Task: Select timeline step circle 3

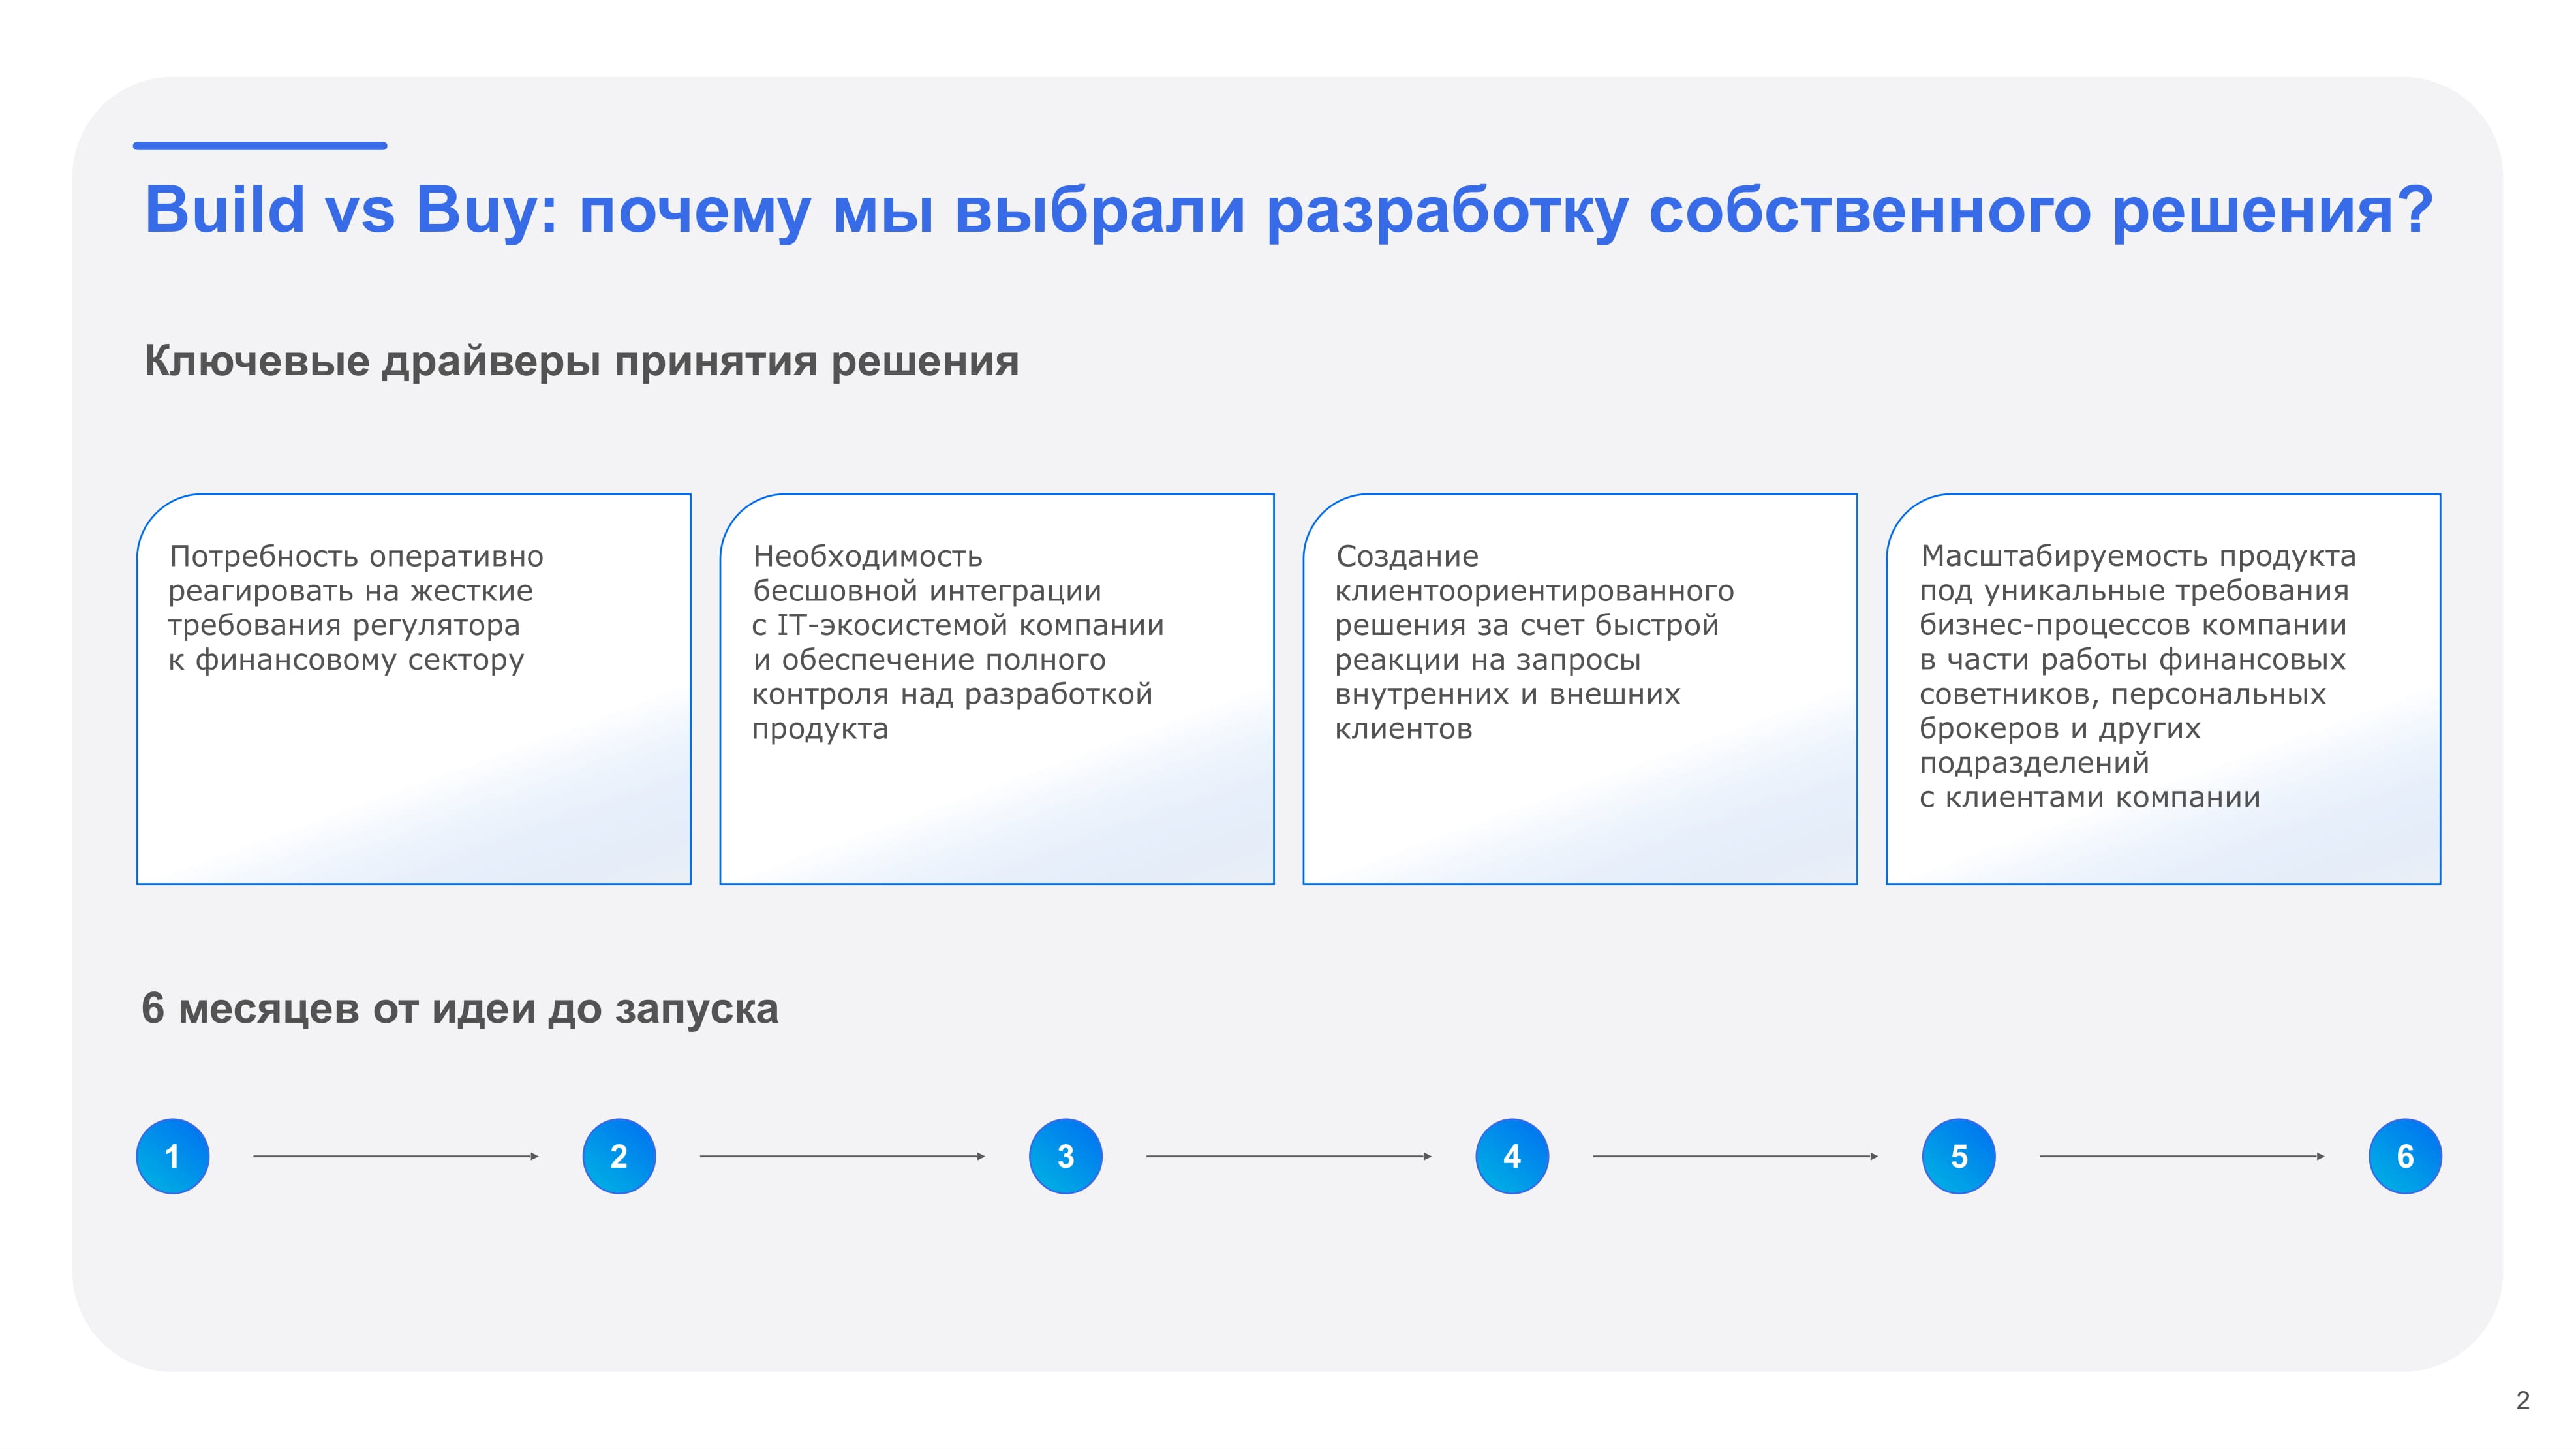Action: [1066, 1156]
